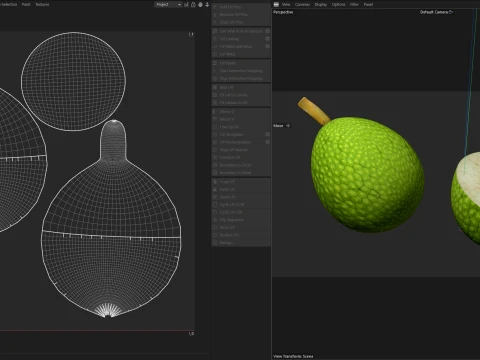
Task: Open the Cameras menu in 3D viewport
Action: click(x=302, y=5)
